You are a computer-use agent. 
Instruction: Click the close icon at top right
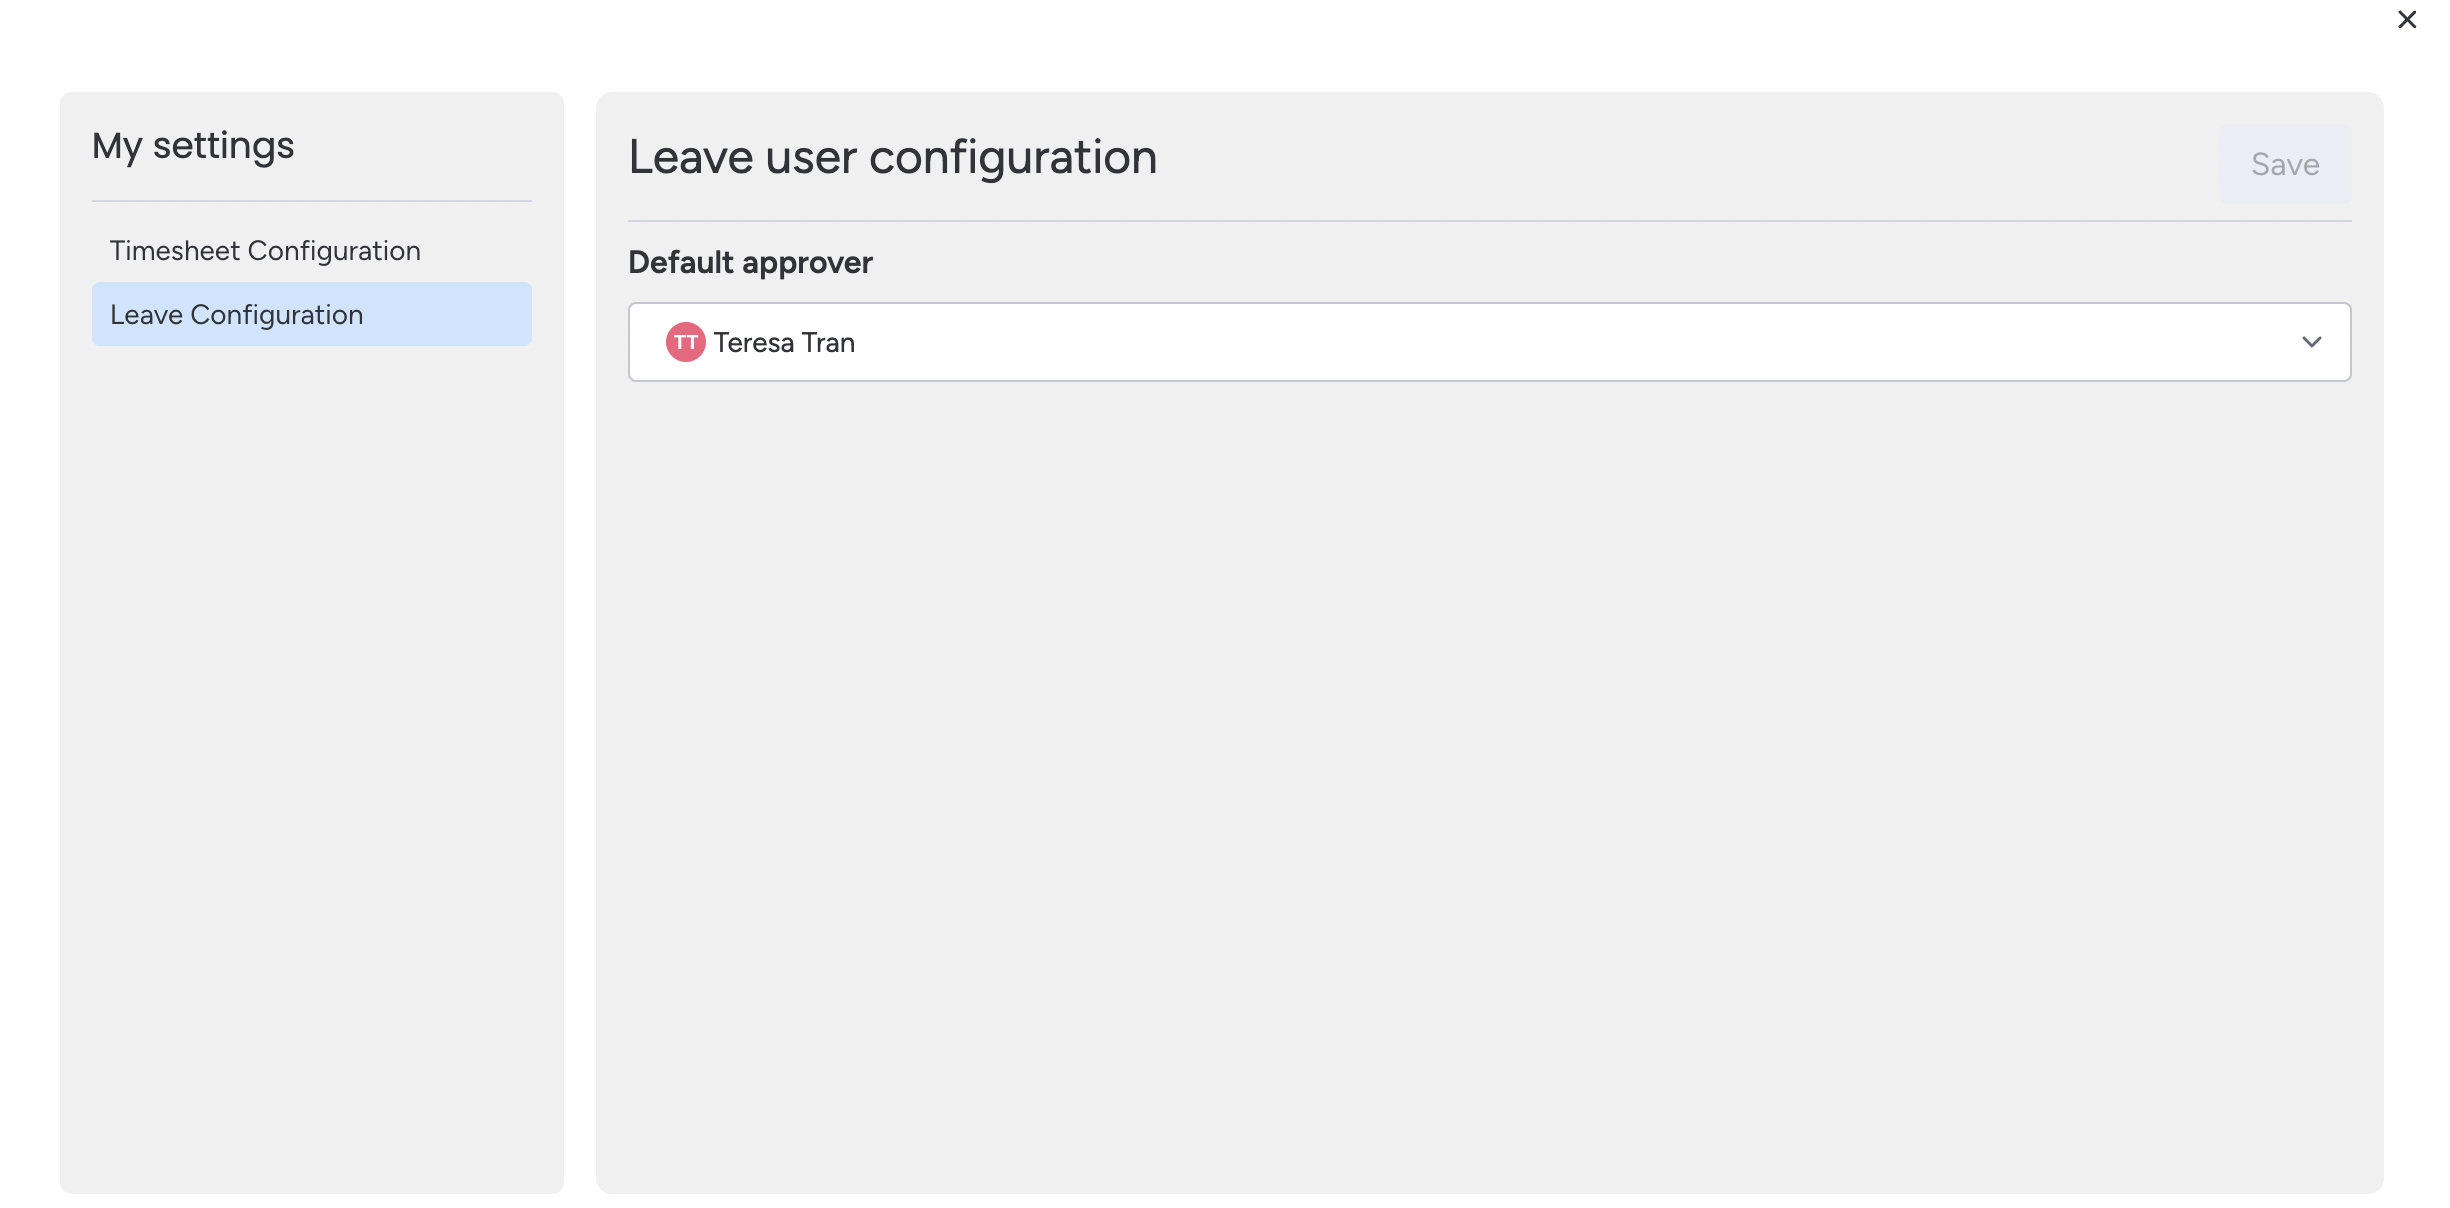[2406, 19]
